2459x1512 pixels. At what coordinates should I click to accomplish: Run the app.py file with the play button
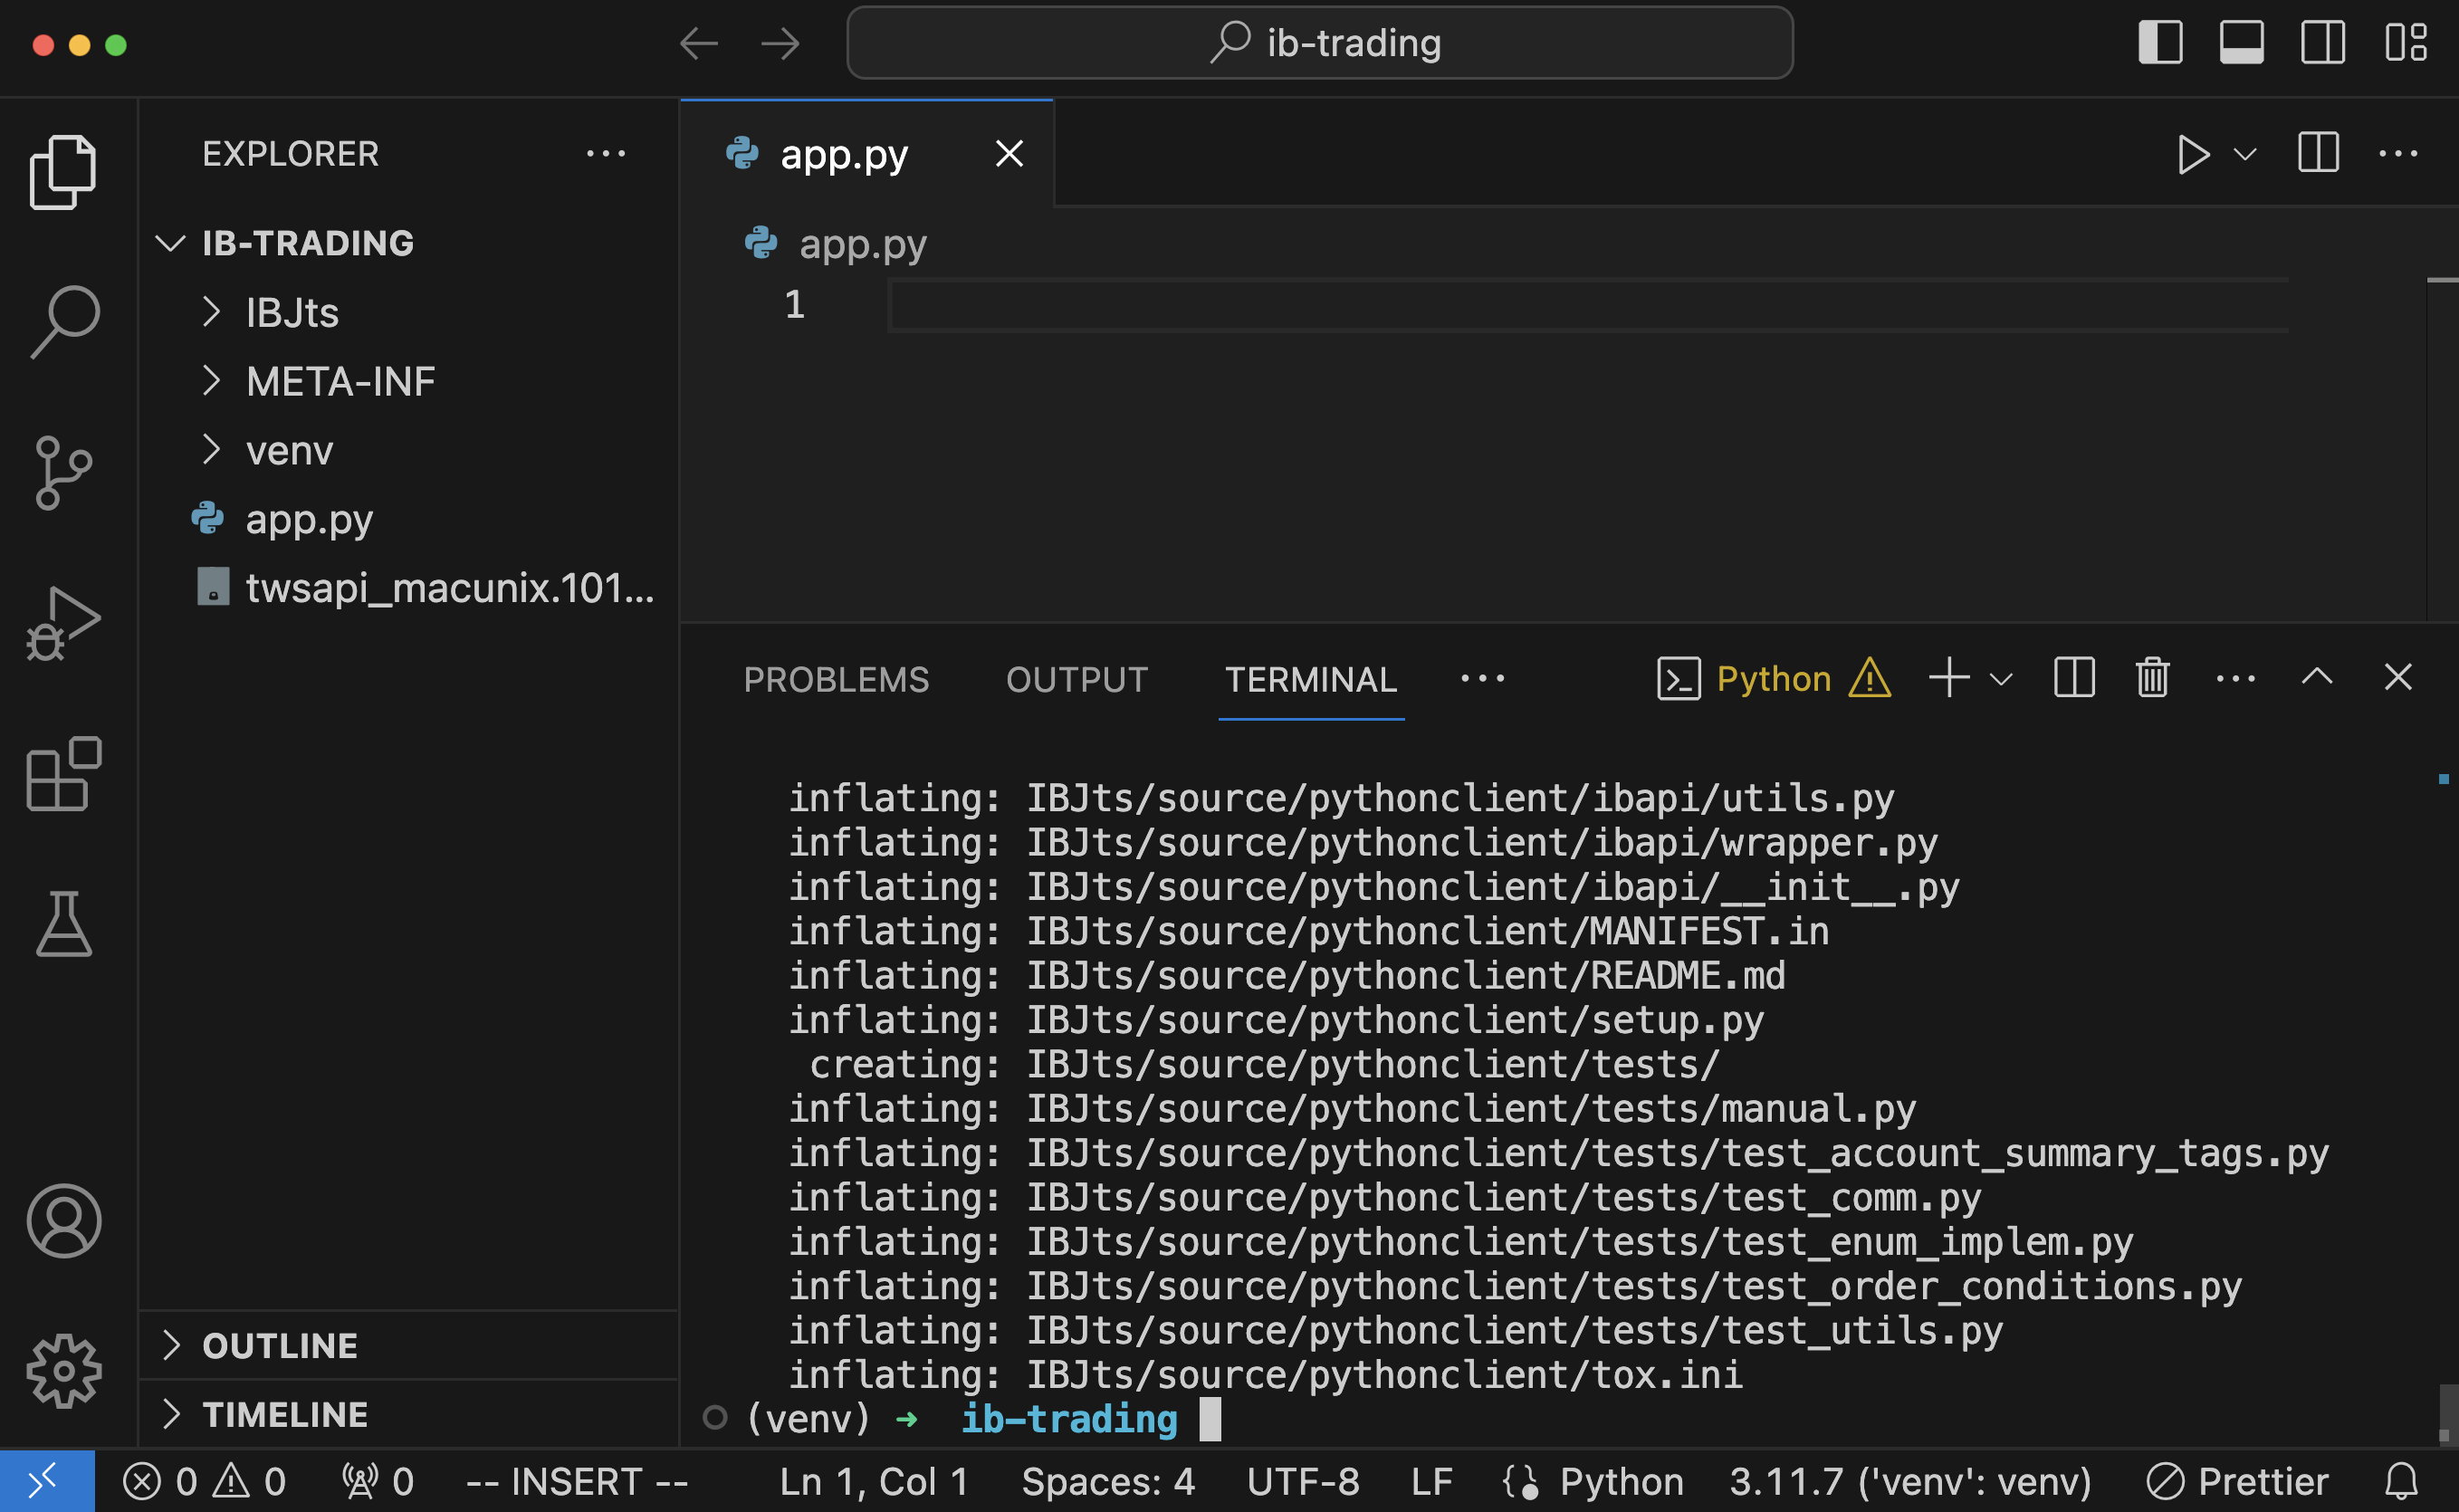coord(2194,154)
